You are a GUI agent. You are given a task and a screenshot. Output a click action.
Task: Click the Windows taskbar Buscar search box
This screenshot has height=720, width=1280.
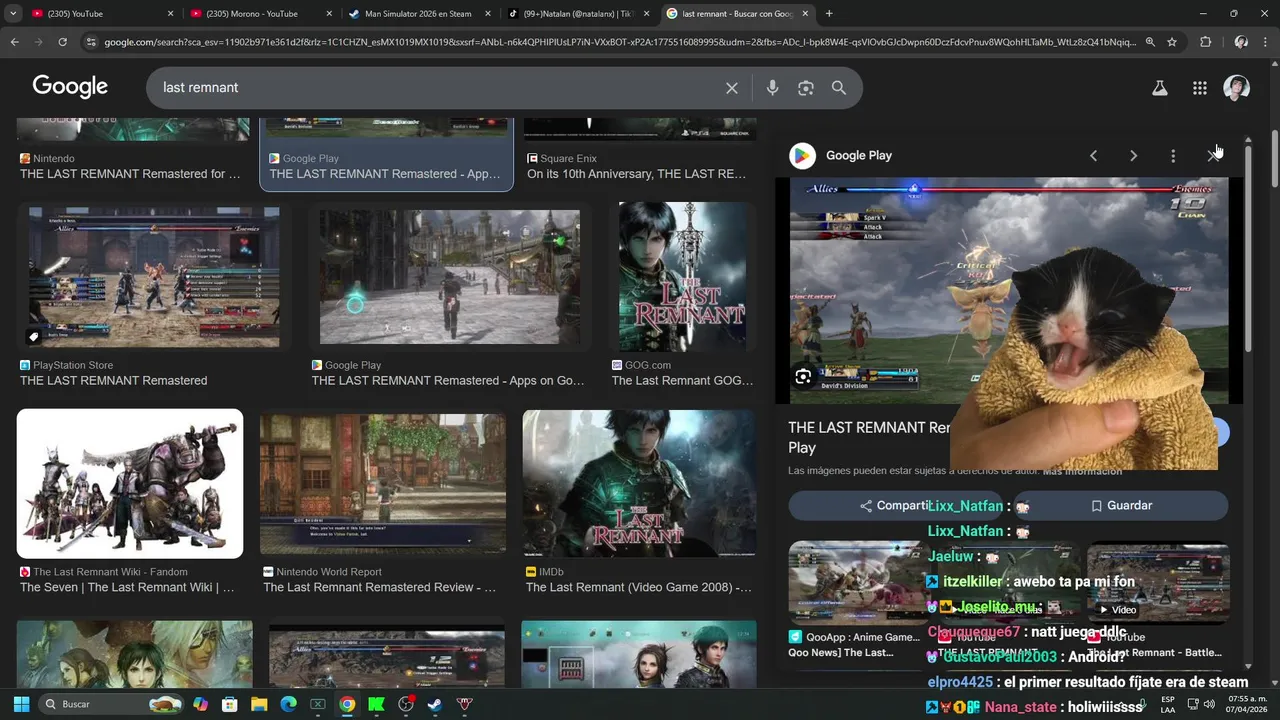pos(111,704)
